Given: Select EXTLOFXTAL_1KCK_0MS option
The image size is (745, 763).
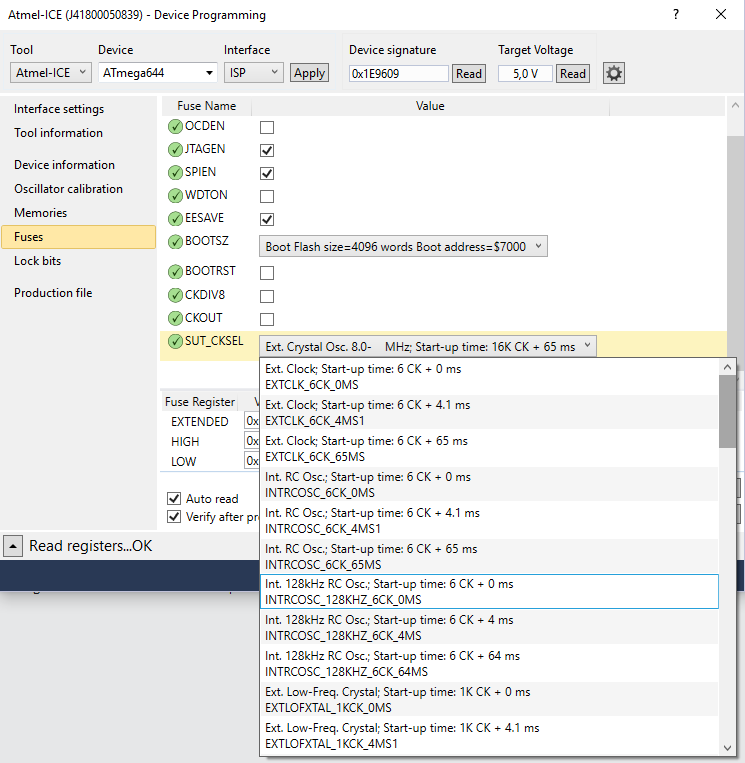Looking at the screenshot, I should [490, 699].
